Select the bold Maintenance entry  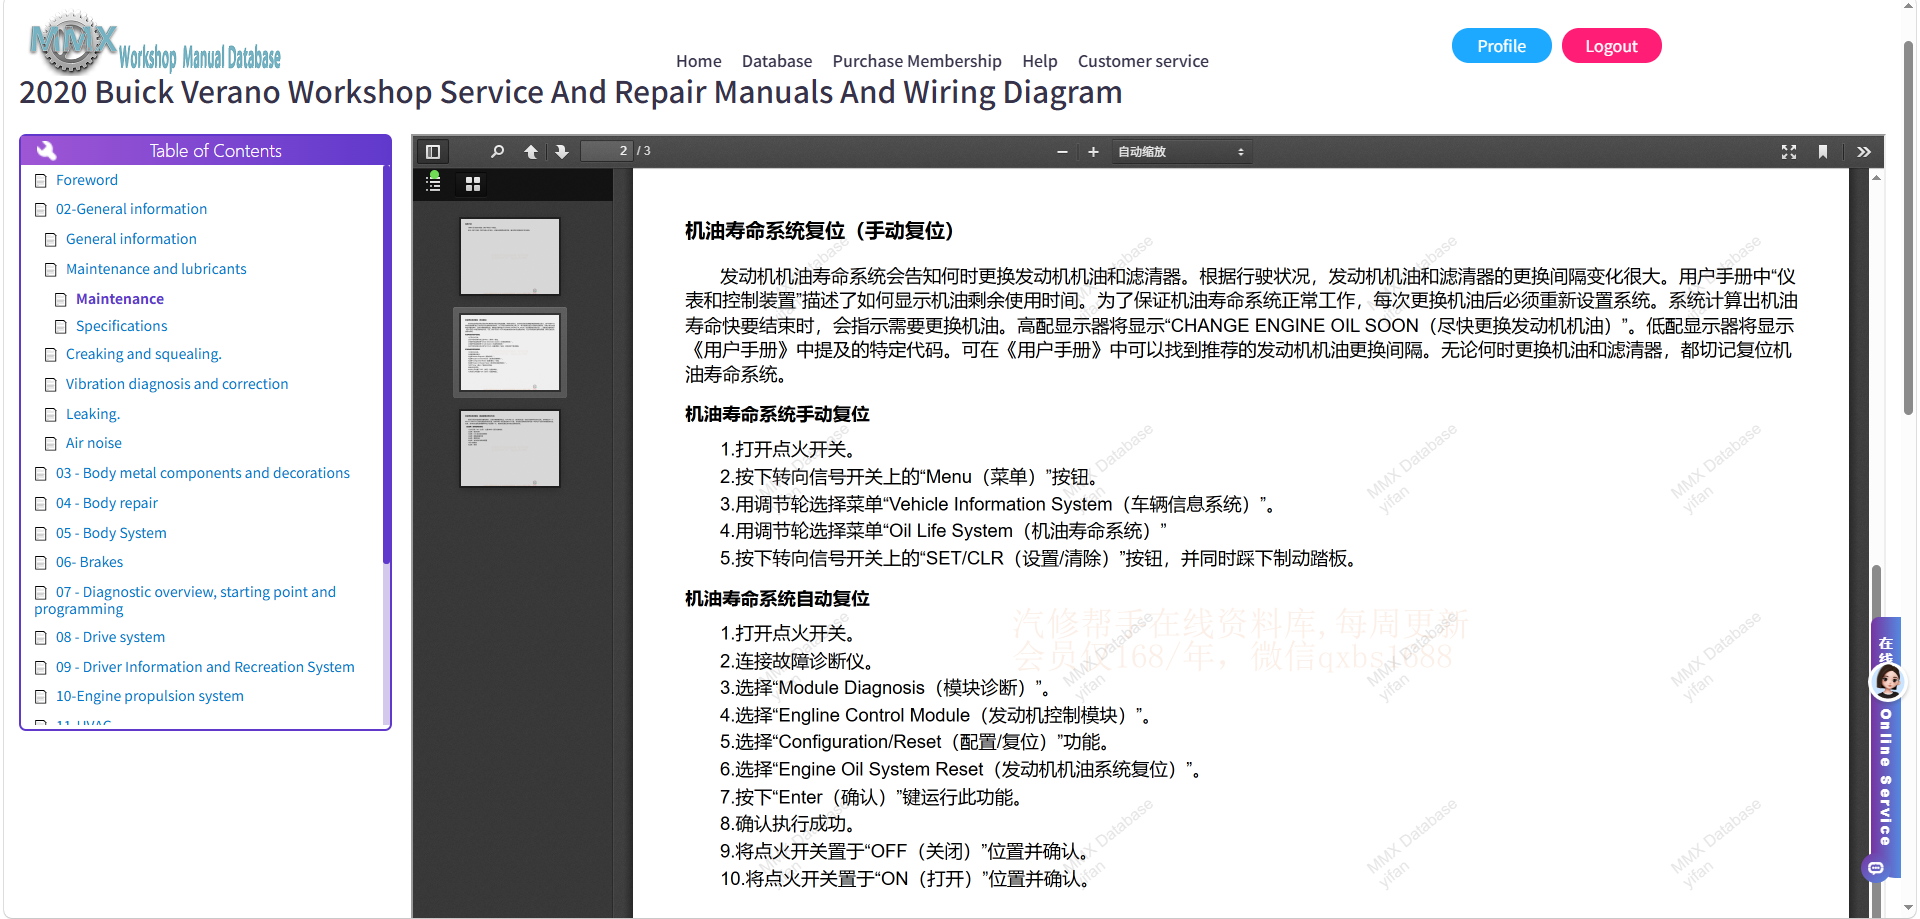click(x=120, y=299)
